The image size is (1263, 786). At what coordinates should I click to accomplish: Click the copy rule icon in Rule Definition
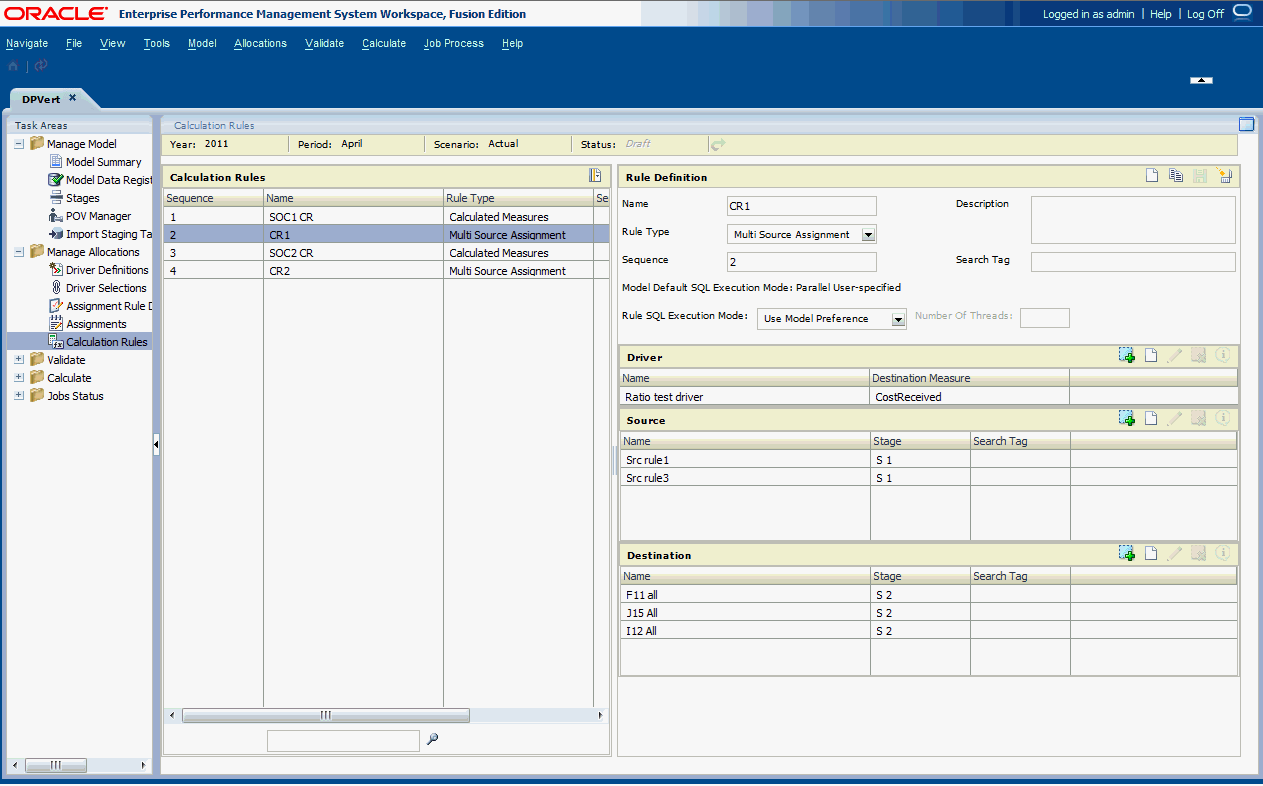click(1176, 176)
